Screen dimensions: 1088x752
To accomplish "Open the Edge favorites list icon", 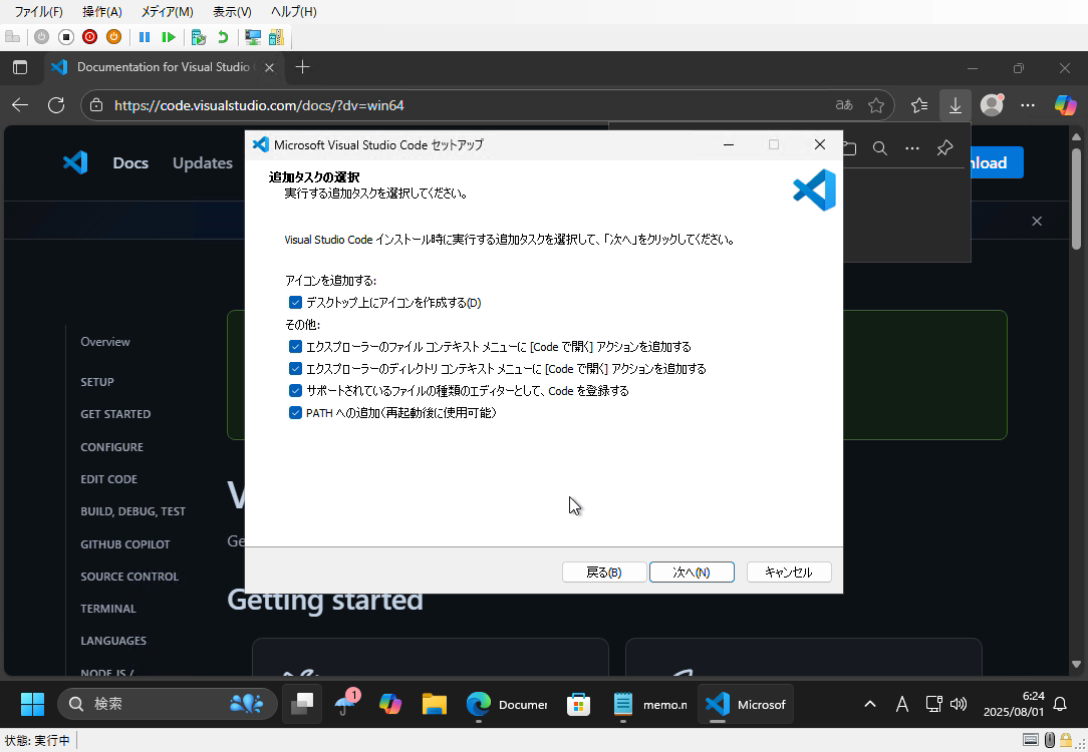I will (919, 105).
